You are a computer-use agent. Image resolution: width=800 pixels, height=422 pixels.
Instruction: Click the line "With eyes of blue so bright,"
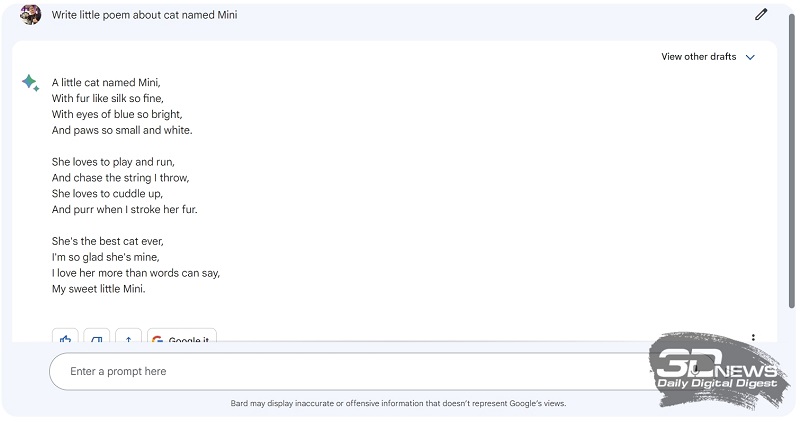pos(117,114)
